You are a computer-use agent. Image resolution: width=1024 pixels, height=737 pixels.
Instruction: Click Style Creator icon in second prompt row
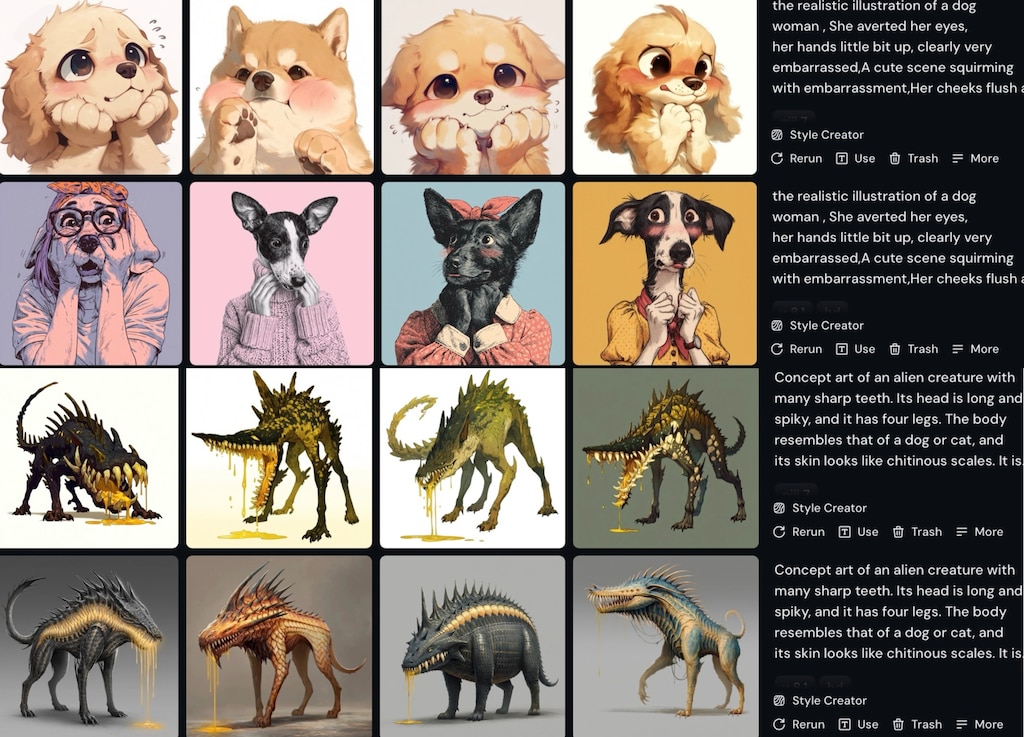[x=777, y=326]
